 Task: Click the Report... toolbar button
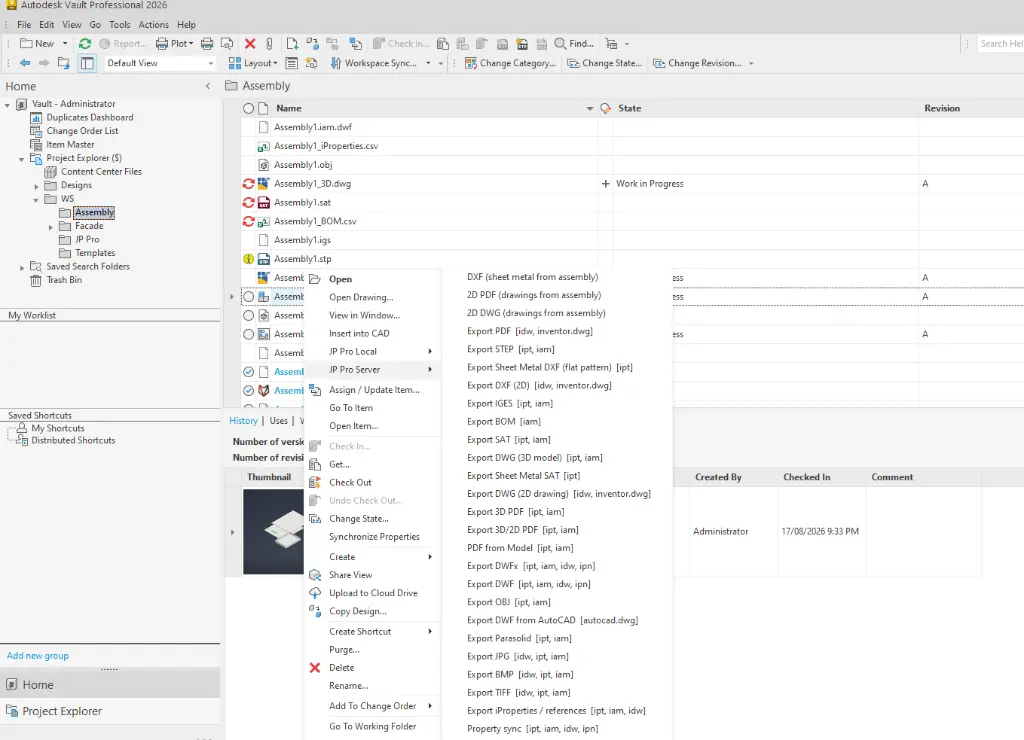123,44
